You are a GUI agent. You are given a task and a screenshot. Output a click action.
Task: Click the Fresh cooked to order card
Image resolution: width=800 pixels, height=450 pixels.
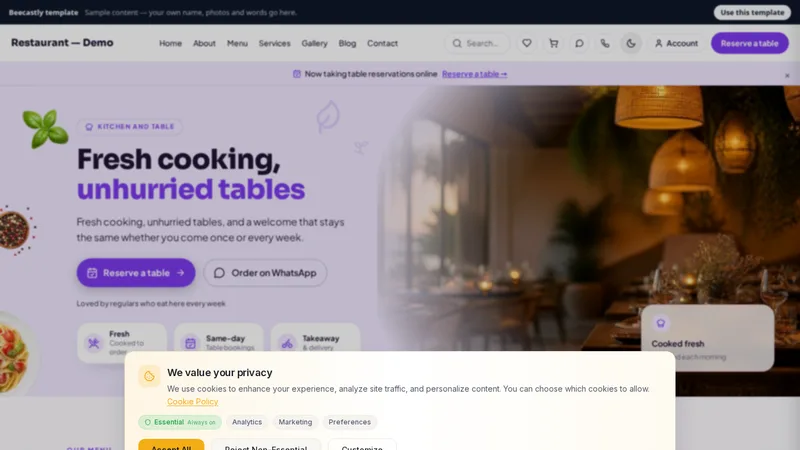(x=122, y=342)
